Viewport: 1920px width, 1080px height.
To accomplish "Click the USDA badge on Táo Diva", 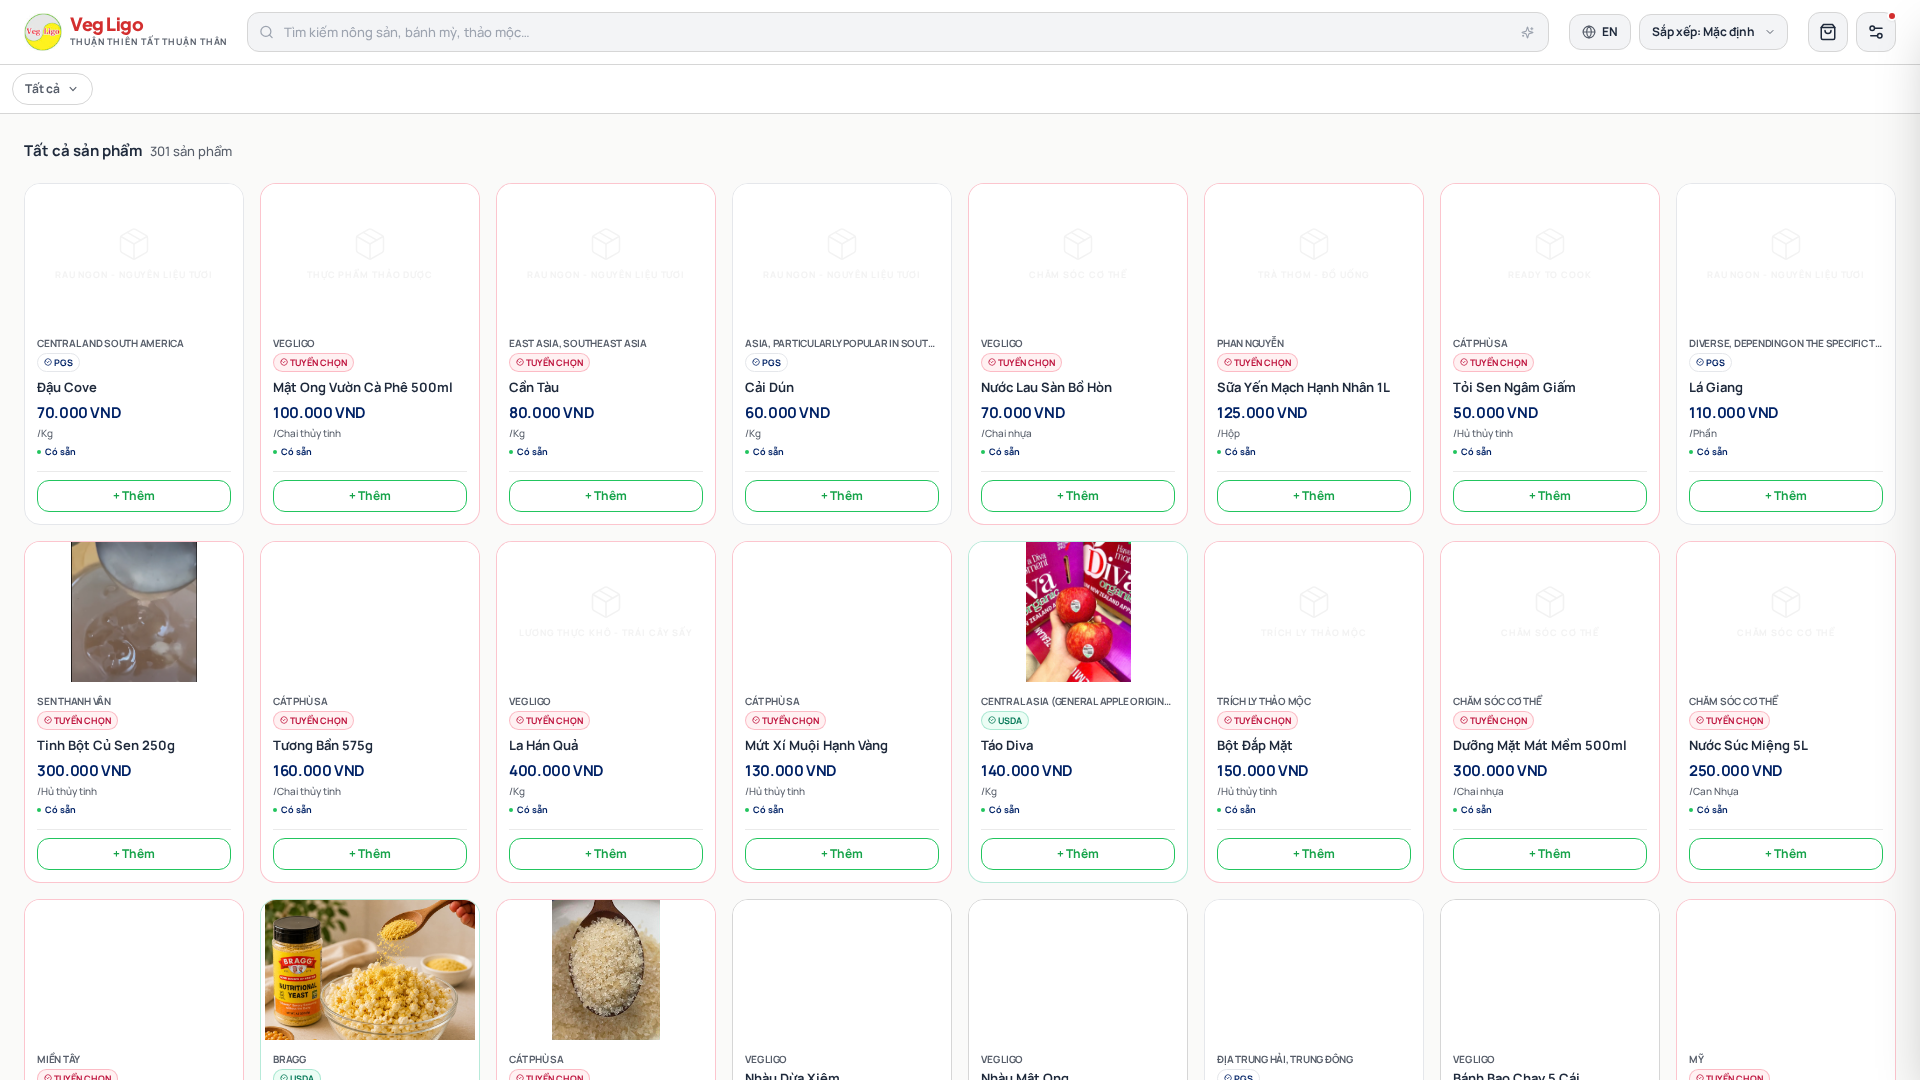I will (x=1005, y=721).
